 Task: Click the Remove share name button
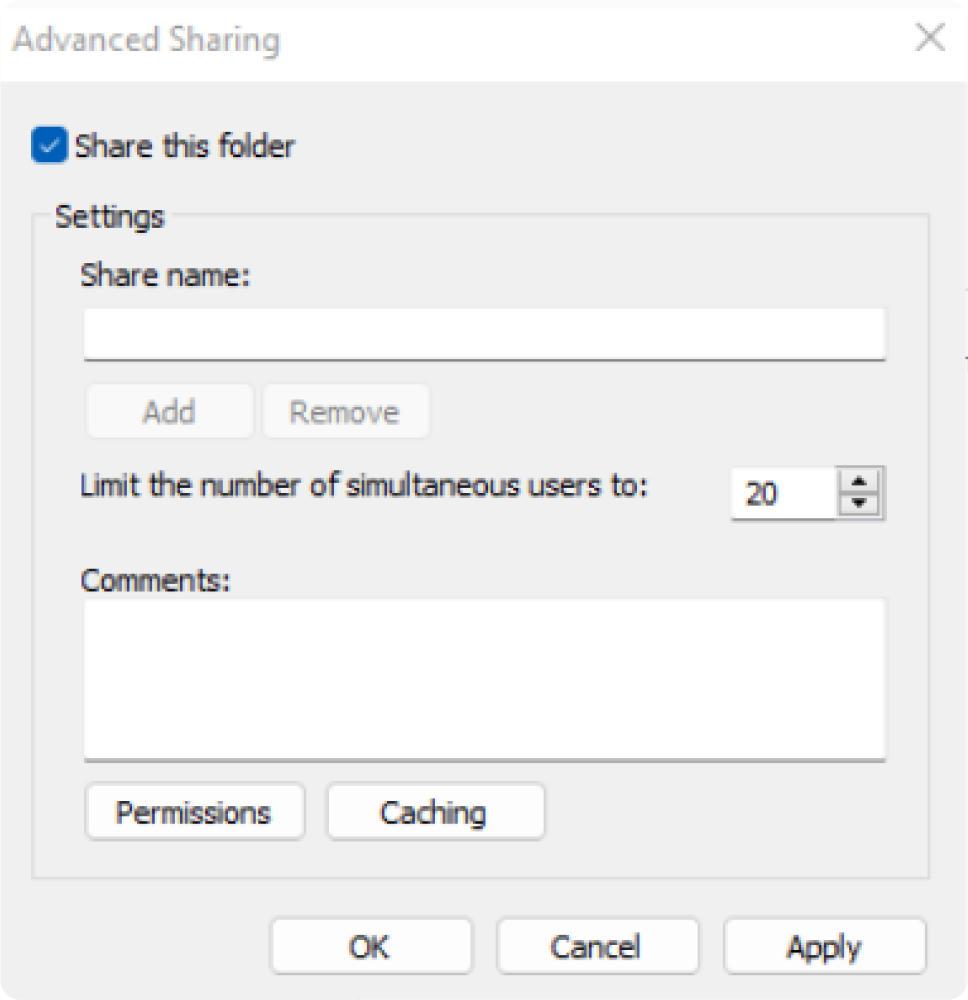pyautogui.click(x=346, y=411)
